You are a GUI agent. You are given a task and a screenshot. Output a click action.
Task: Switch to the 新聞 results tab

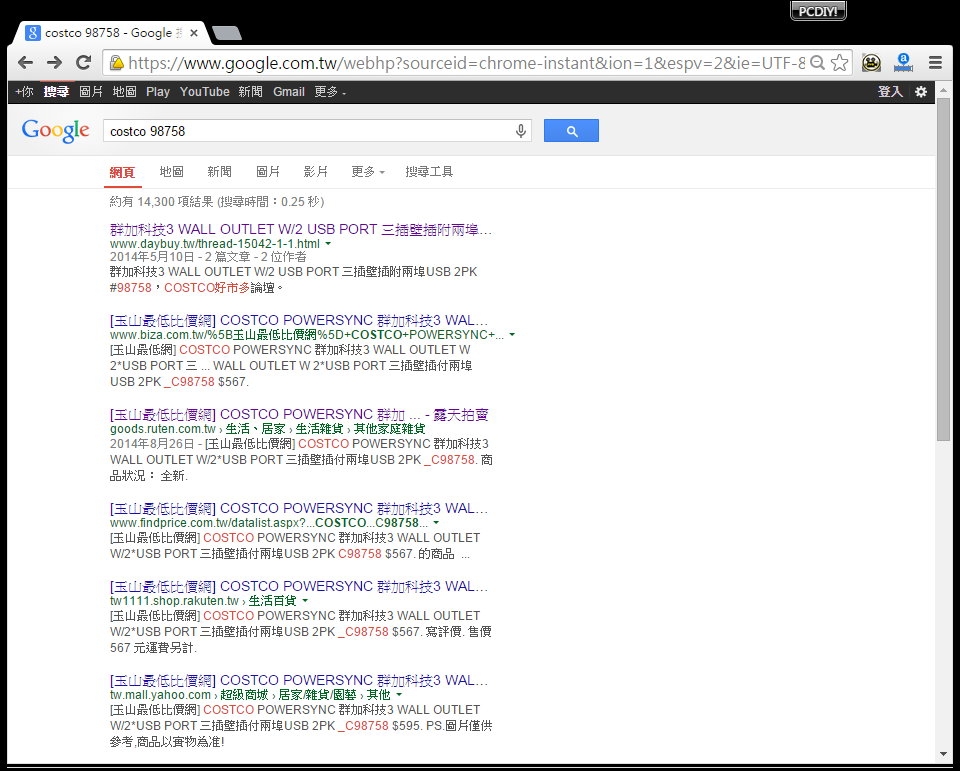(219, 172)
